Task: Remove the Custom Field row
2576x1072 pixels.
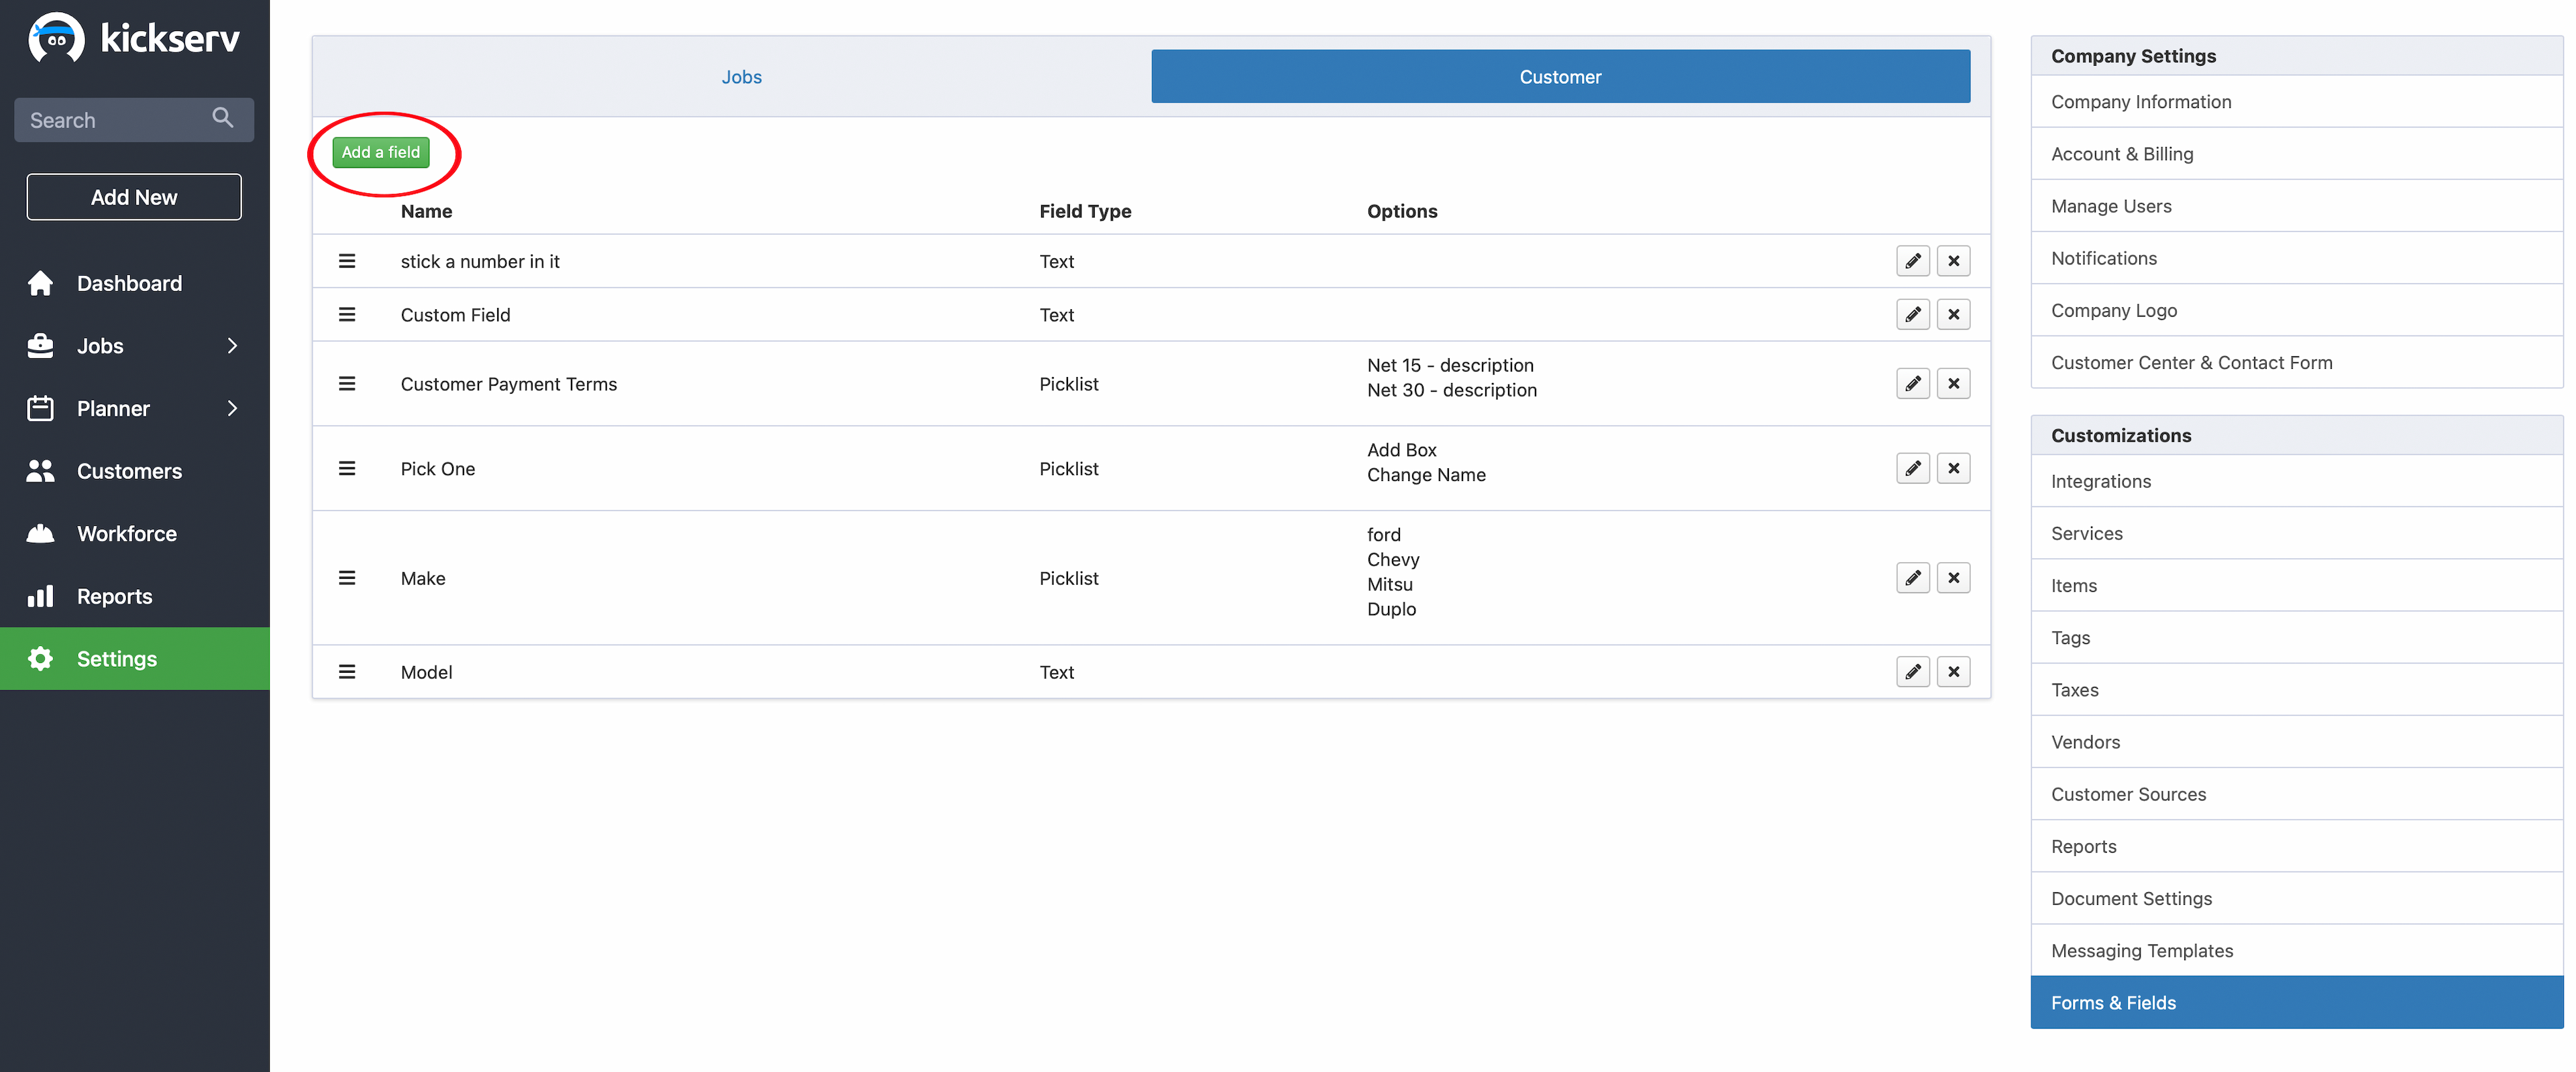Action: click(1953, 315)
